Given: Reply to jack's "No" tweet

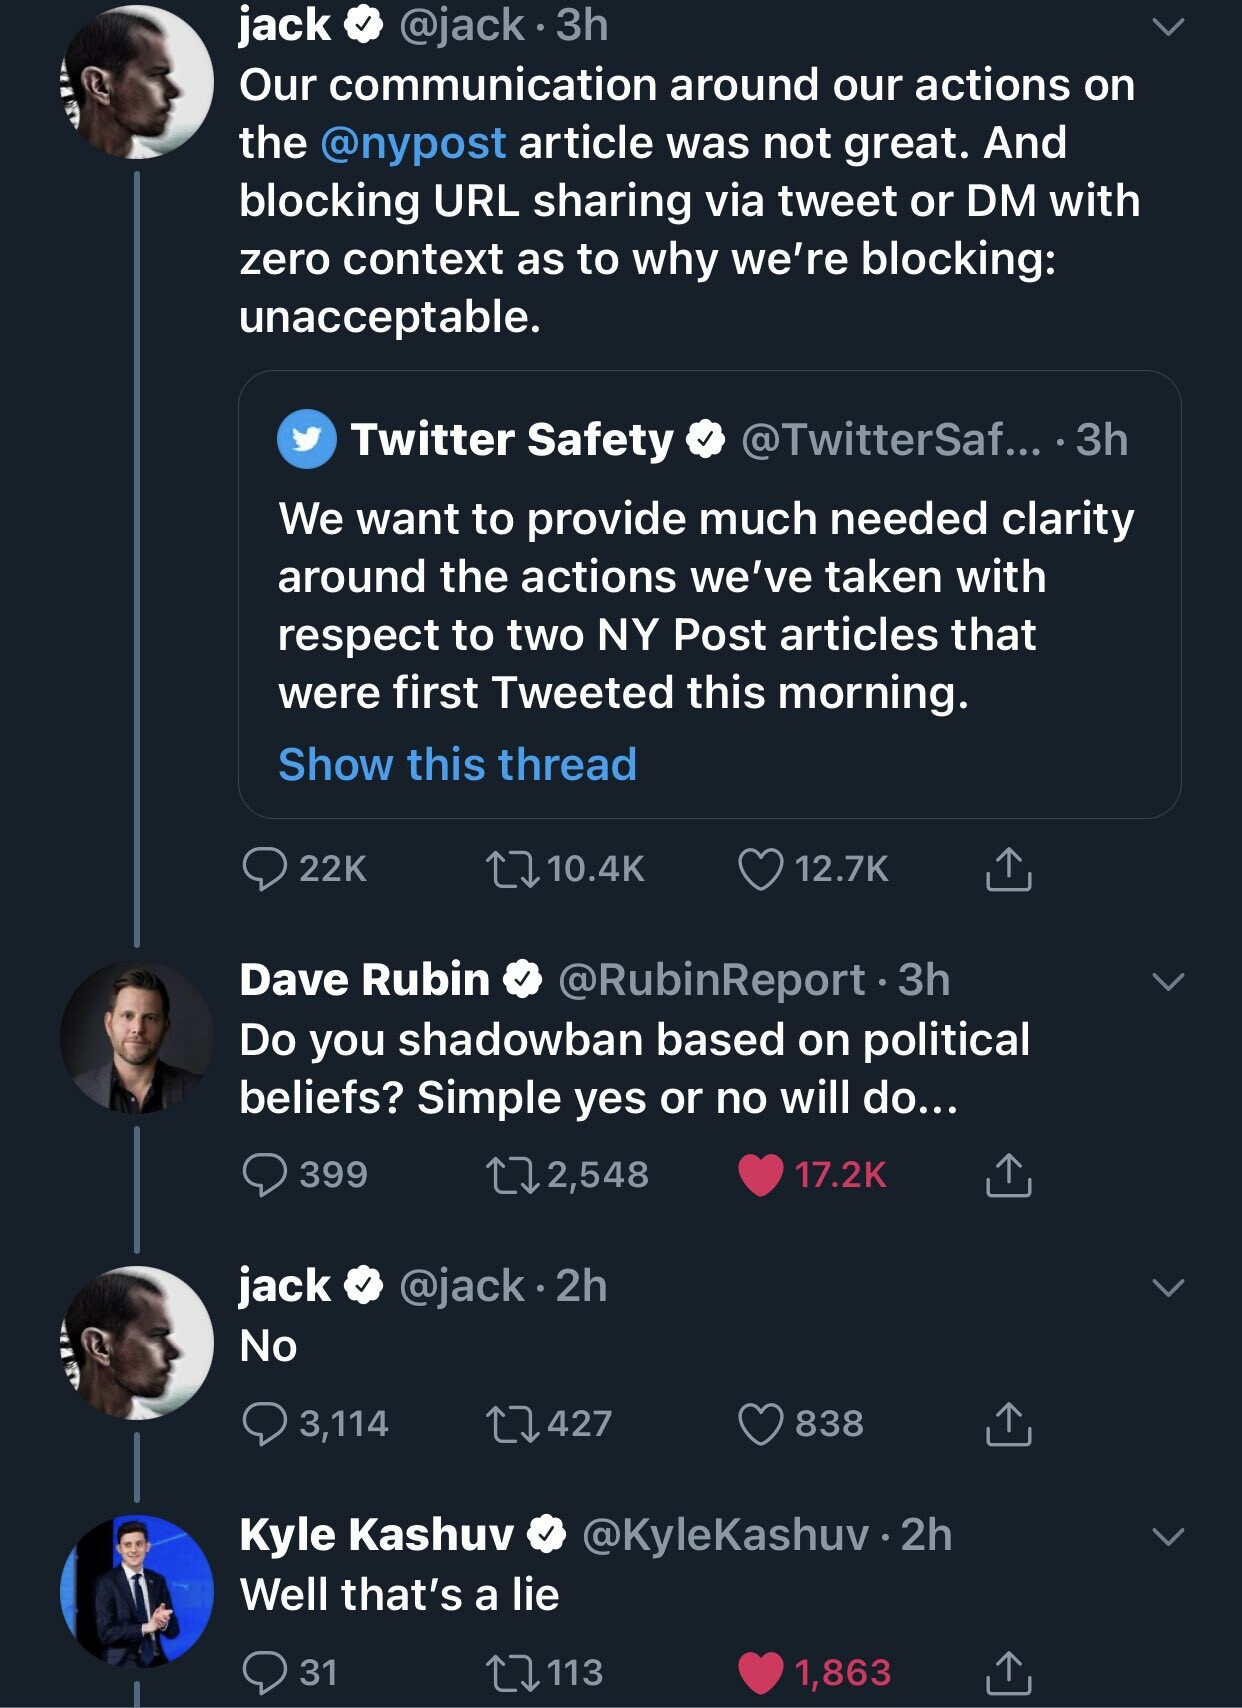Looking at the screenshot, I should click(x=265, y=1423).
